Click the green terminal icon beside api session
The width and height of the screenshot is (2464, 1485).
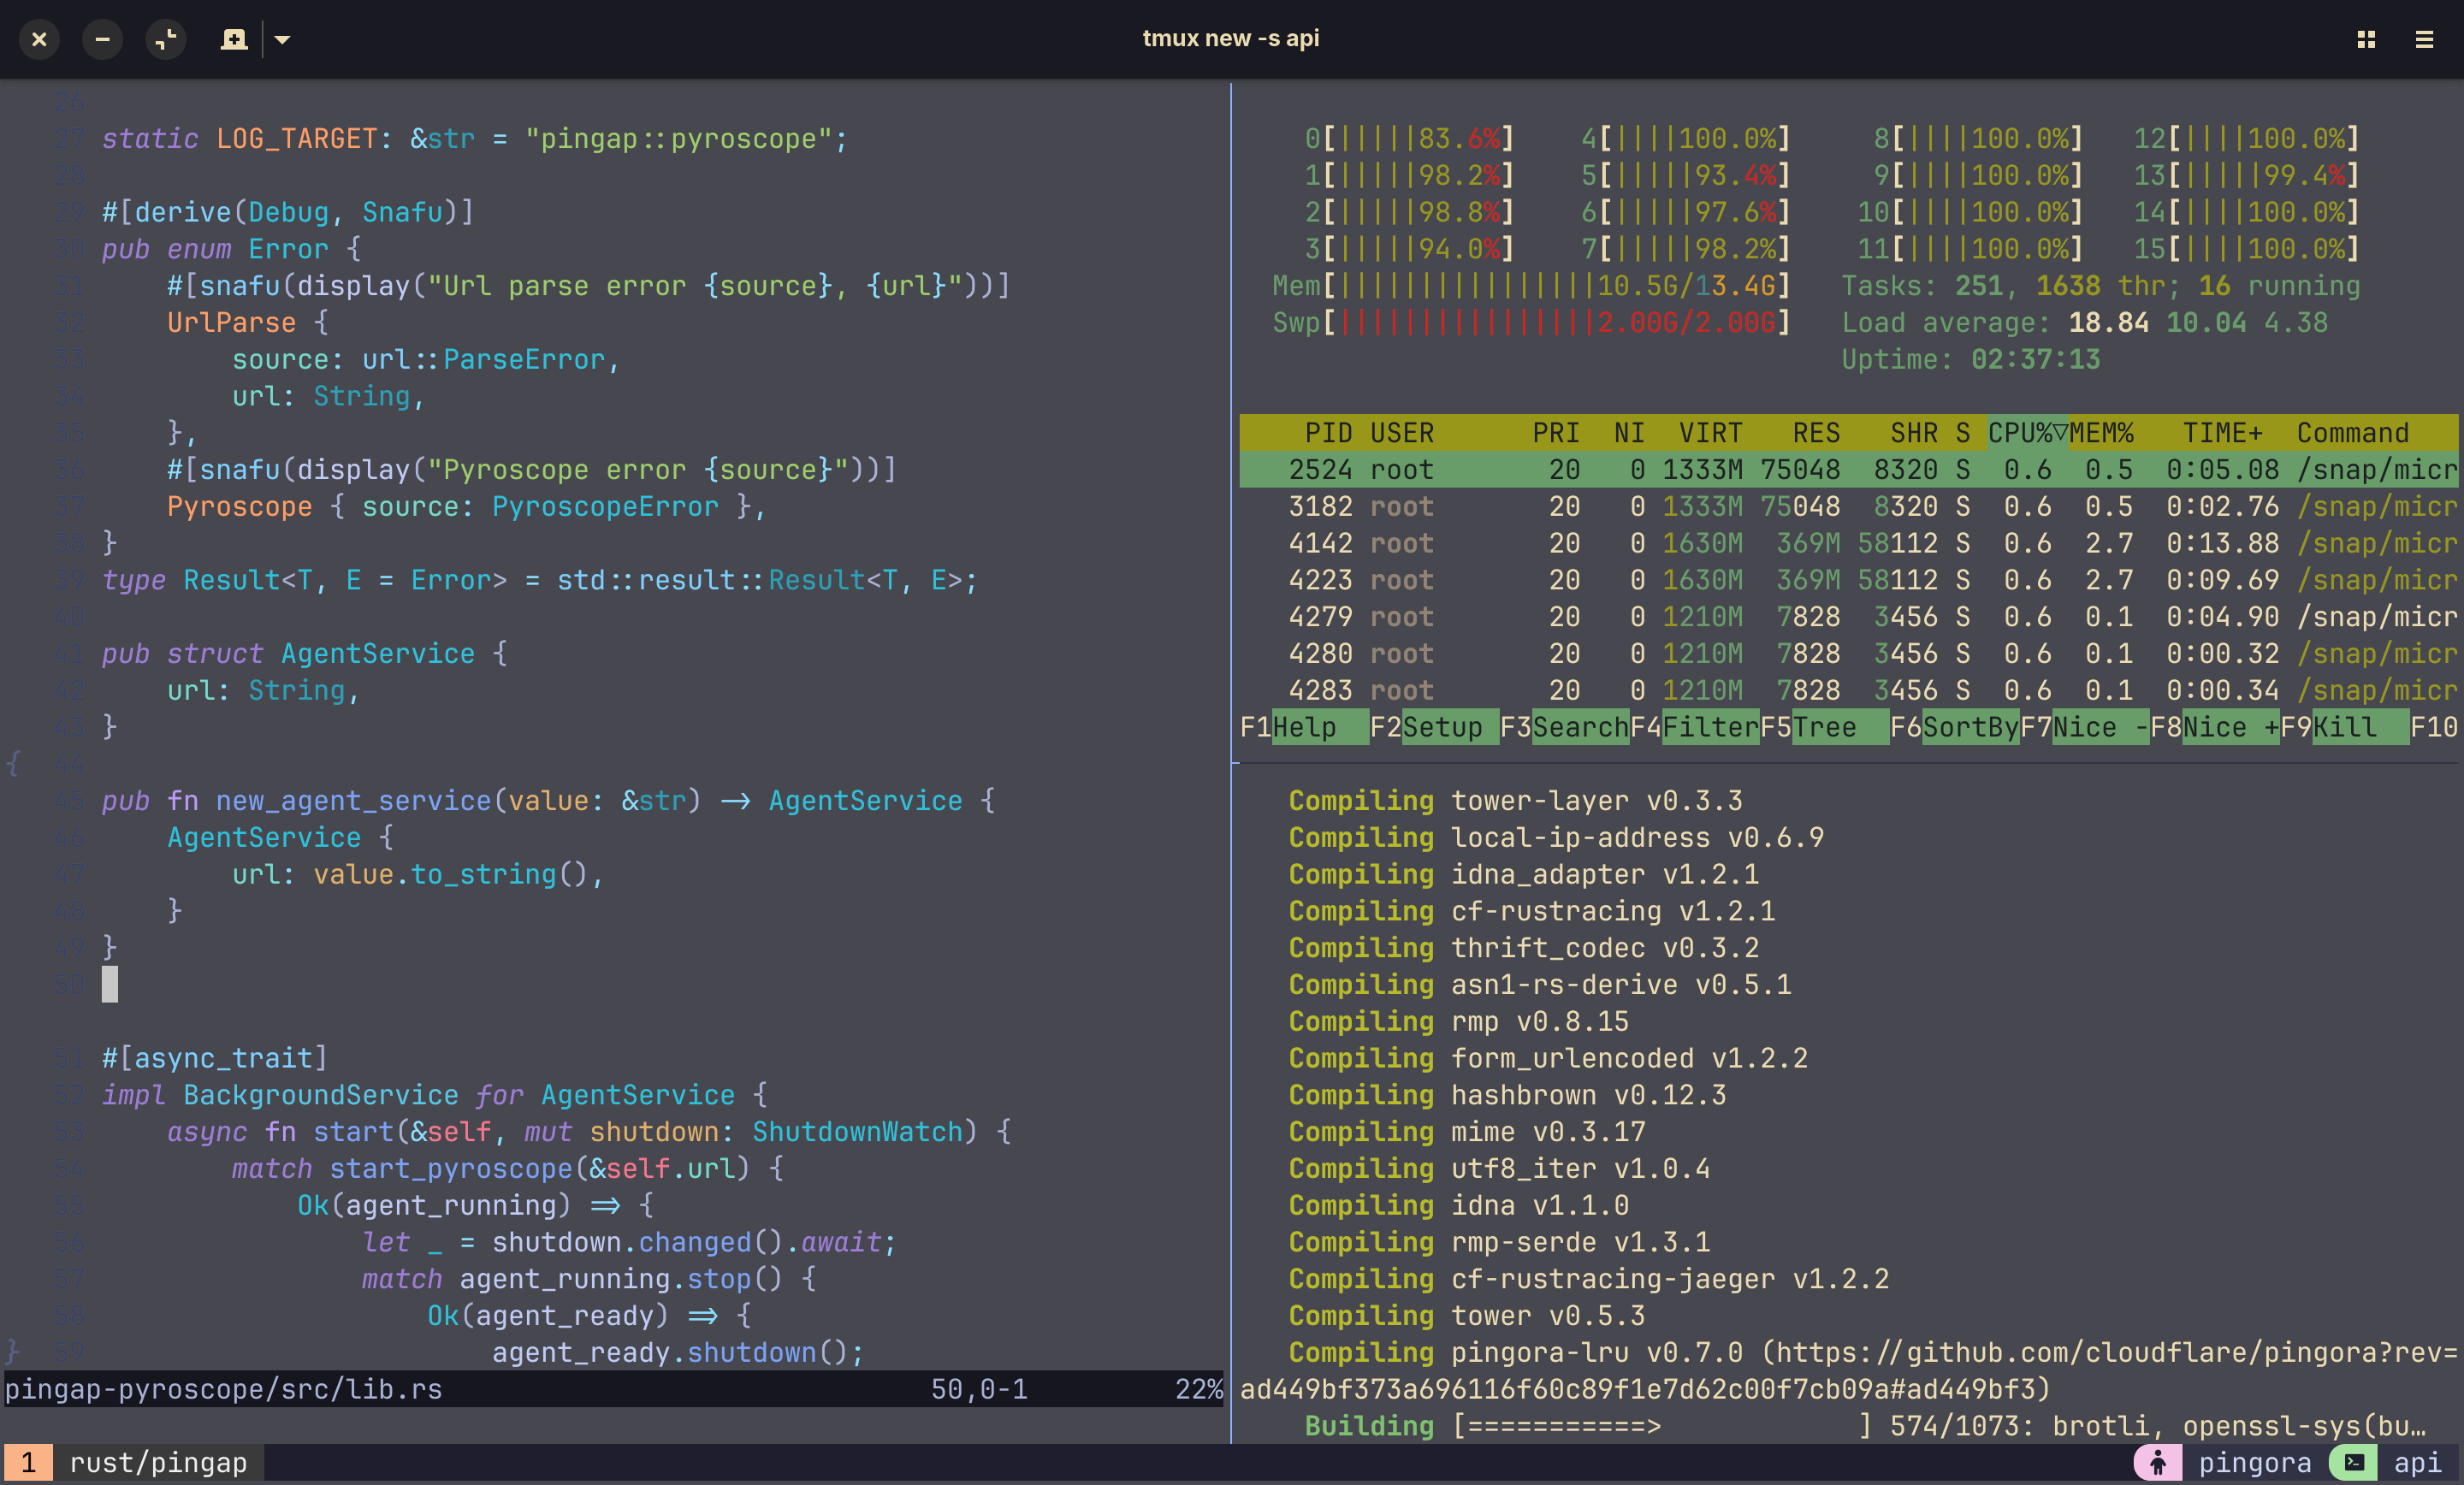tap(2353, 1461)
